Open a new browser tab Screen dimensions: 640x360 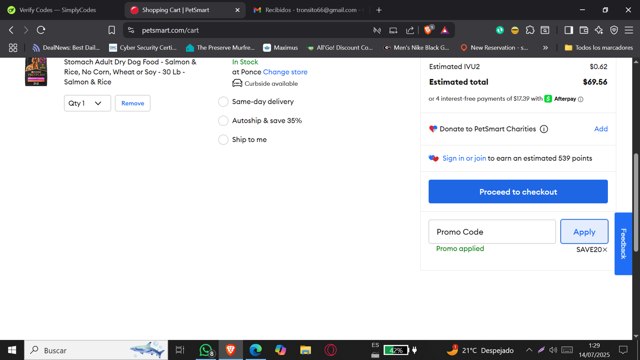(379, 10)
